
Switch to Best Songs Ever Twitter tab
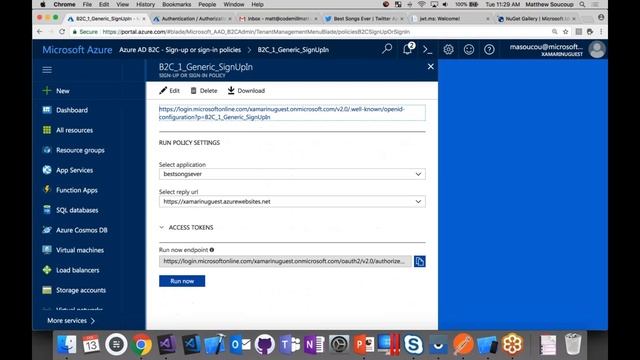[x=363, y=19]
